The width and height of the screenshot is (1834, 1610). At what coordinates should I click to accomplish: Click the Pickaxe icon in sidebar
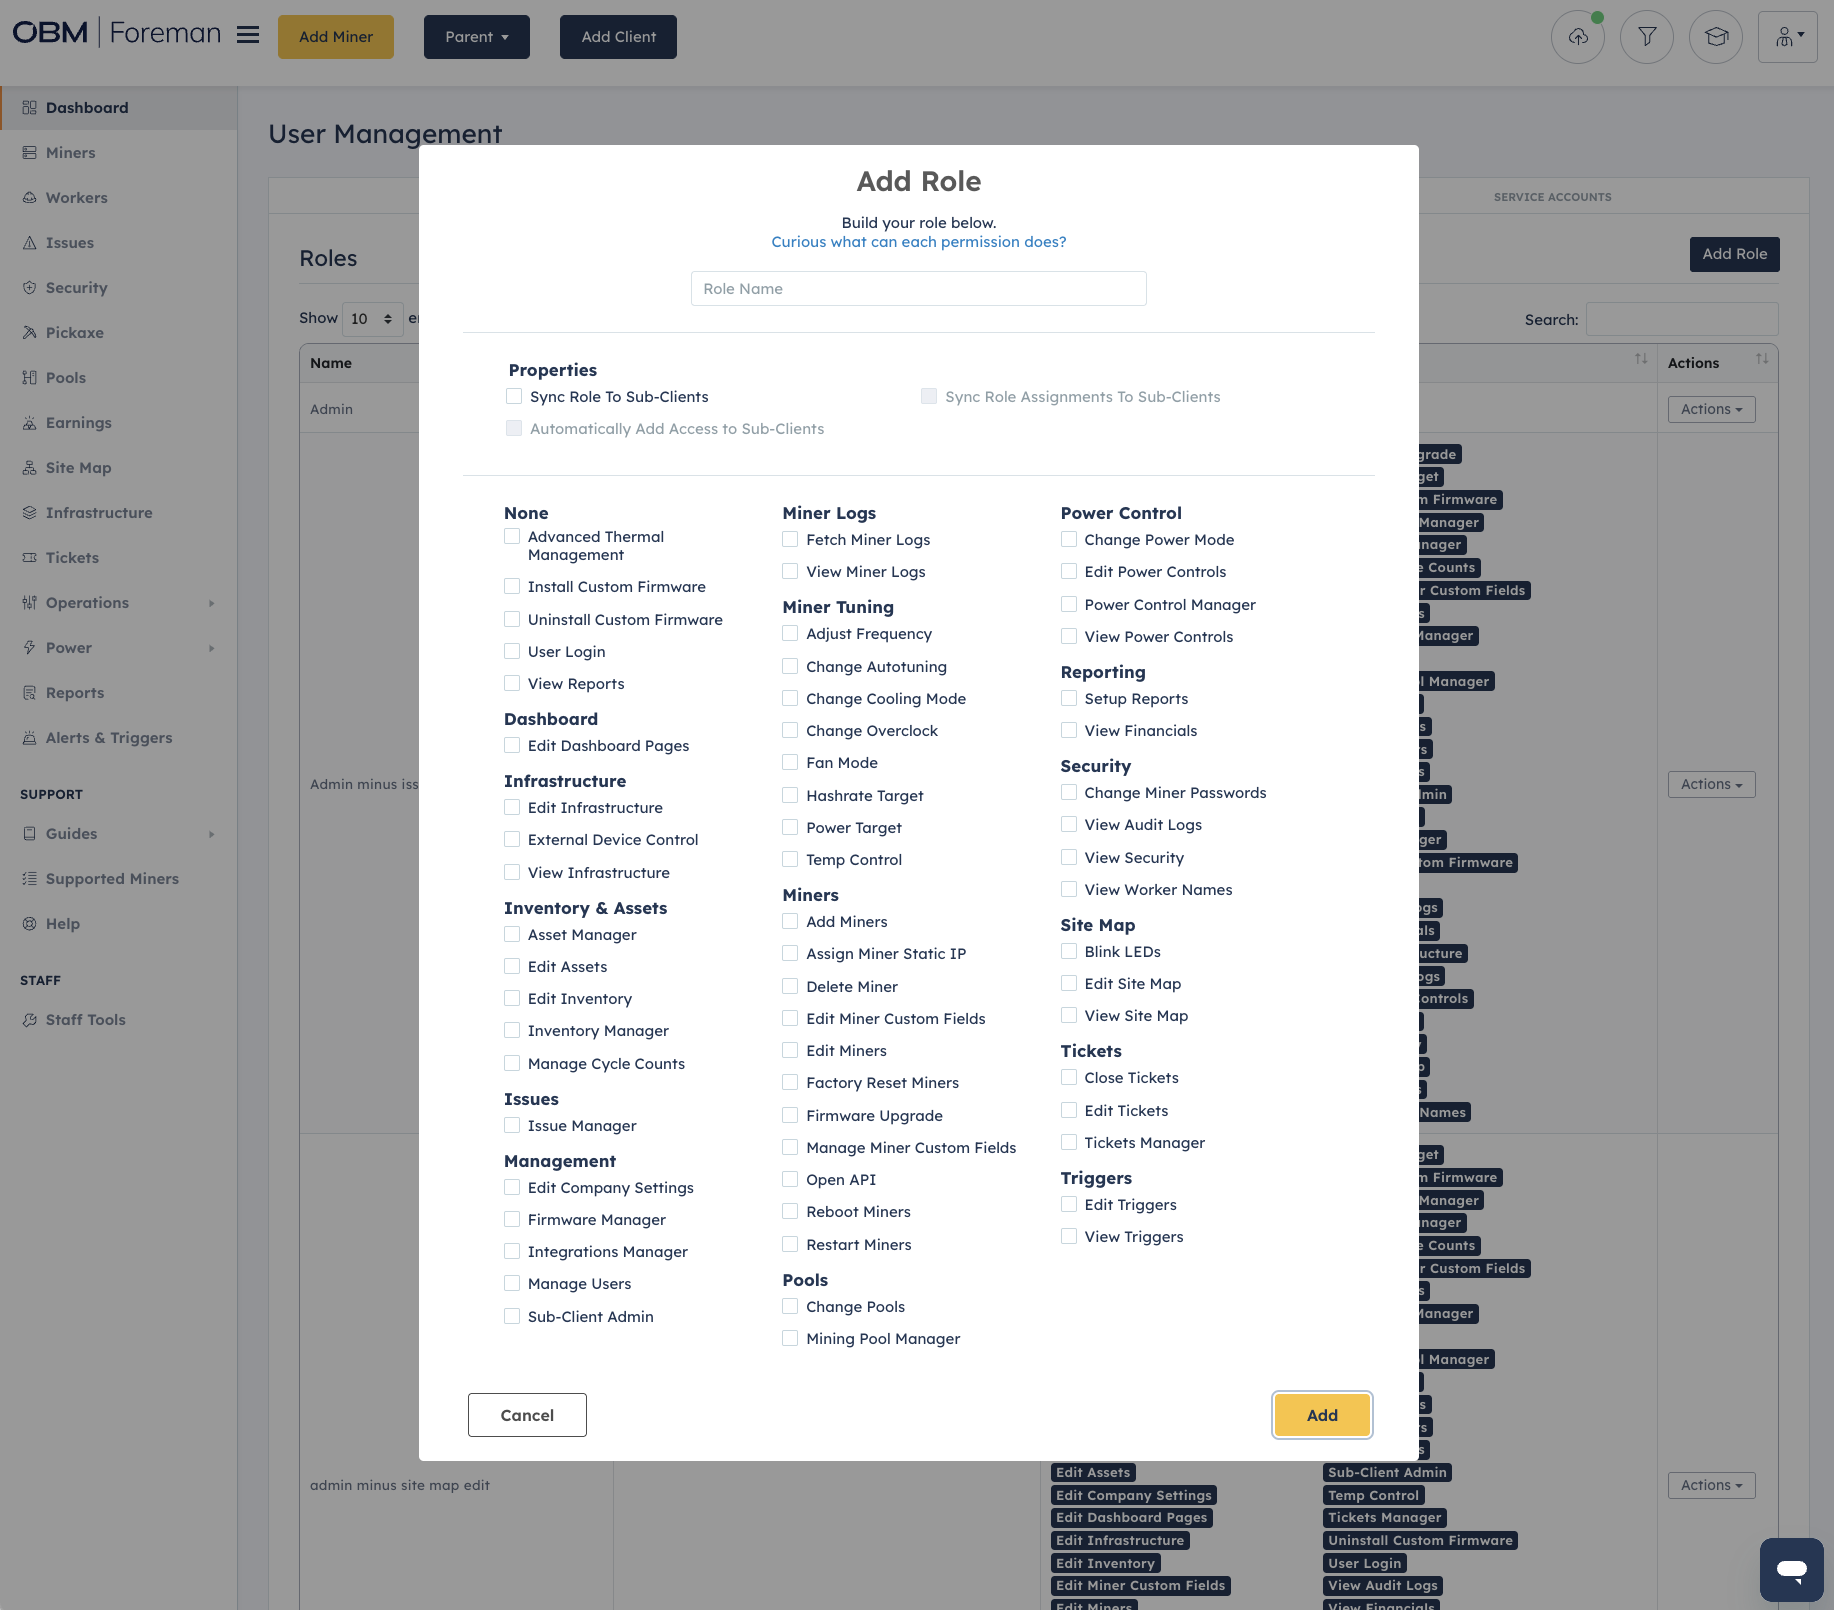29,333
